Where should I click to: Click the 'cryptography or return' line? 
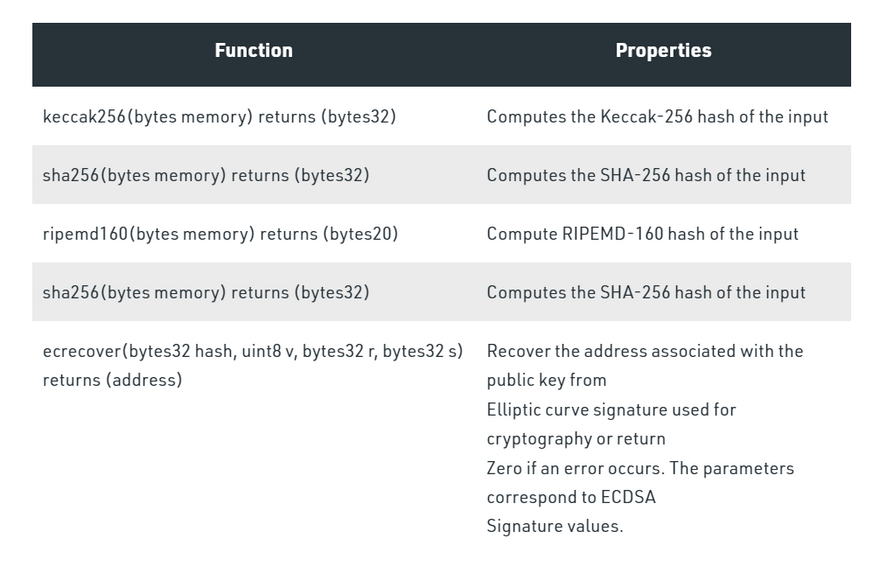tap(576, 439)
